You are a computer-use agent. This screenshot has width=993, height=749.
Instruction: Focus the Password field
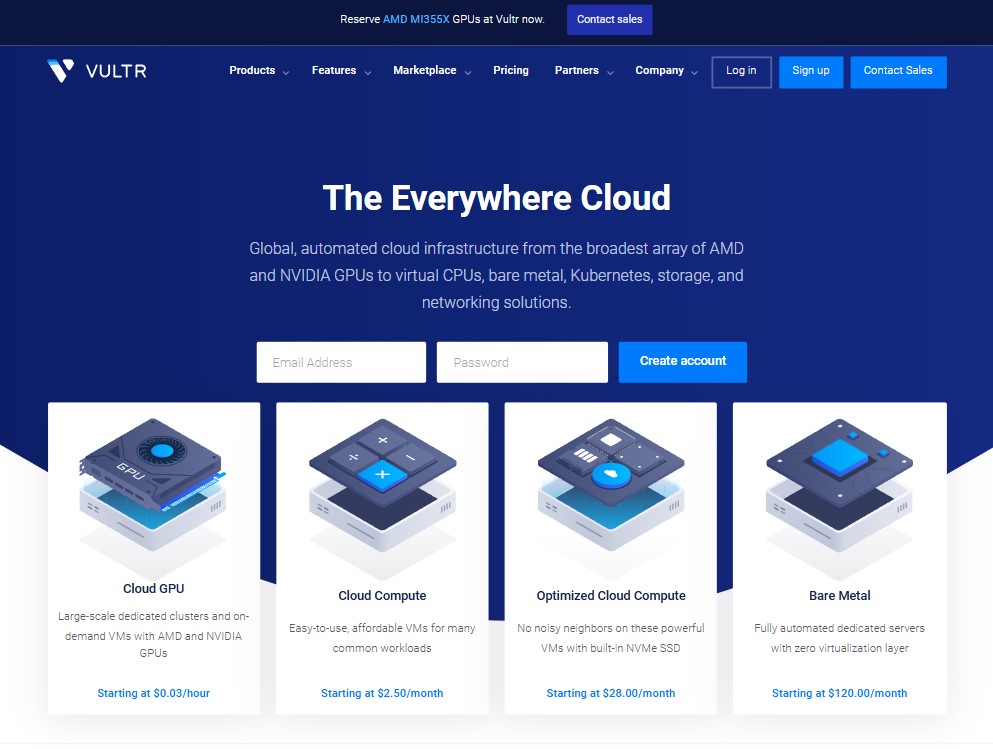click(x=522, y=362)
